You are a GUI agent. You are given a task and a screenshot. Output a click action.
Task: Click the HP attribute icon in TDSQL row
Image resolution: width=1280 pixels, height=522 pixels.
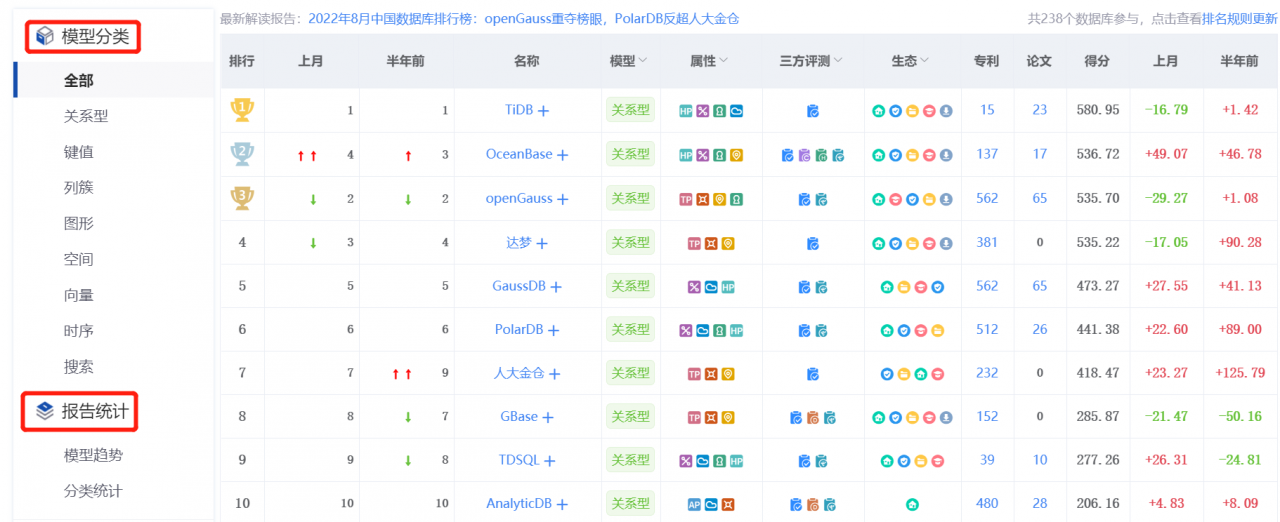(x=736, y=462)
